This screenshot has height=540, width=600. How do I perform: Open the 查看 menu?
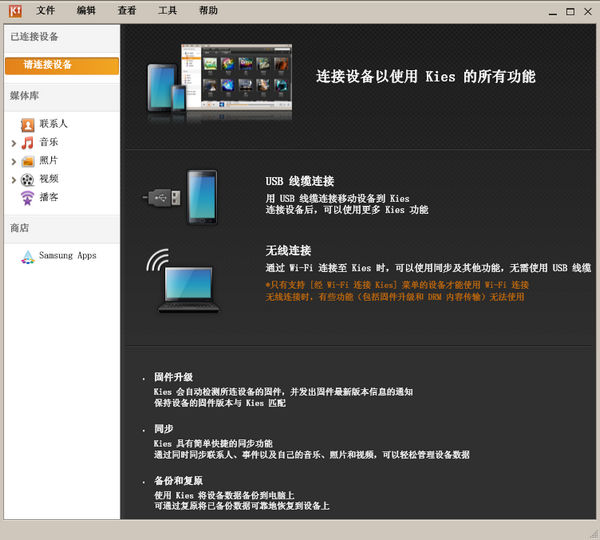click(127, 10)
